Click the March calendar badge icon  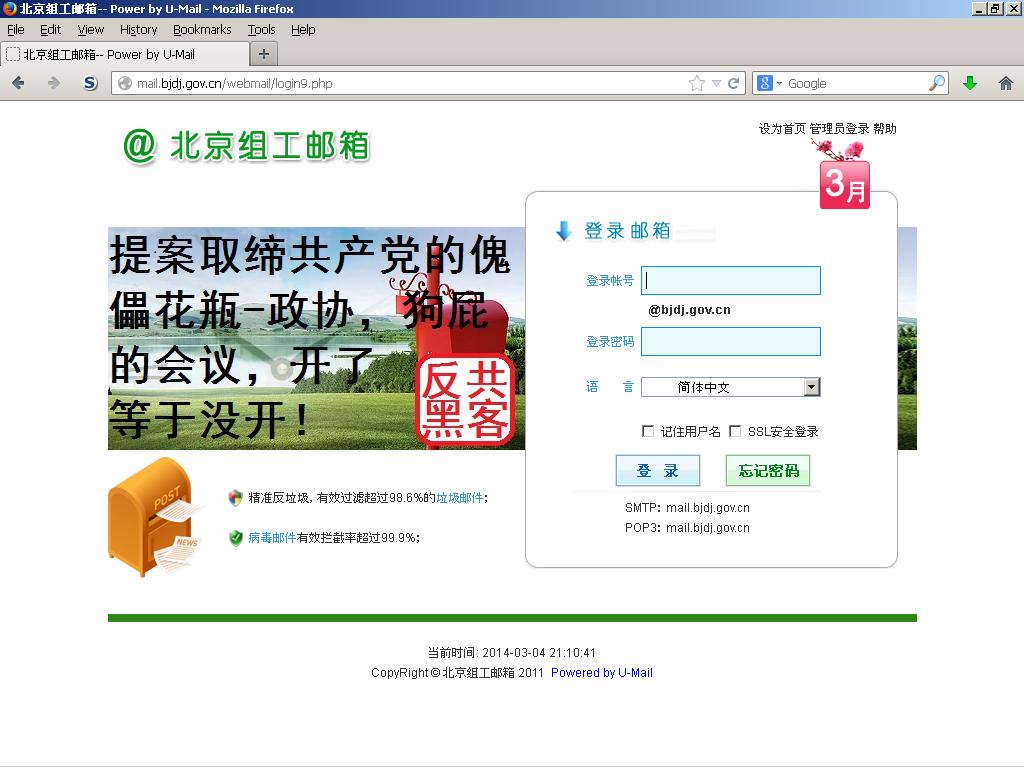845,183
